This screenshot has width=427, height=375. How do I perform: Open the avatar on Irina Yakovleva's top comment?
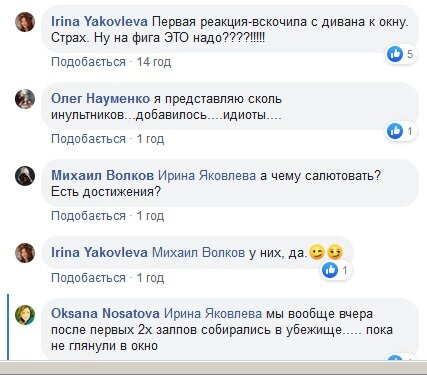click(x=25, y=22)
